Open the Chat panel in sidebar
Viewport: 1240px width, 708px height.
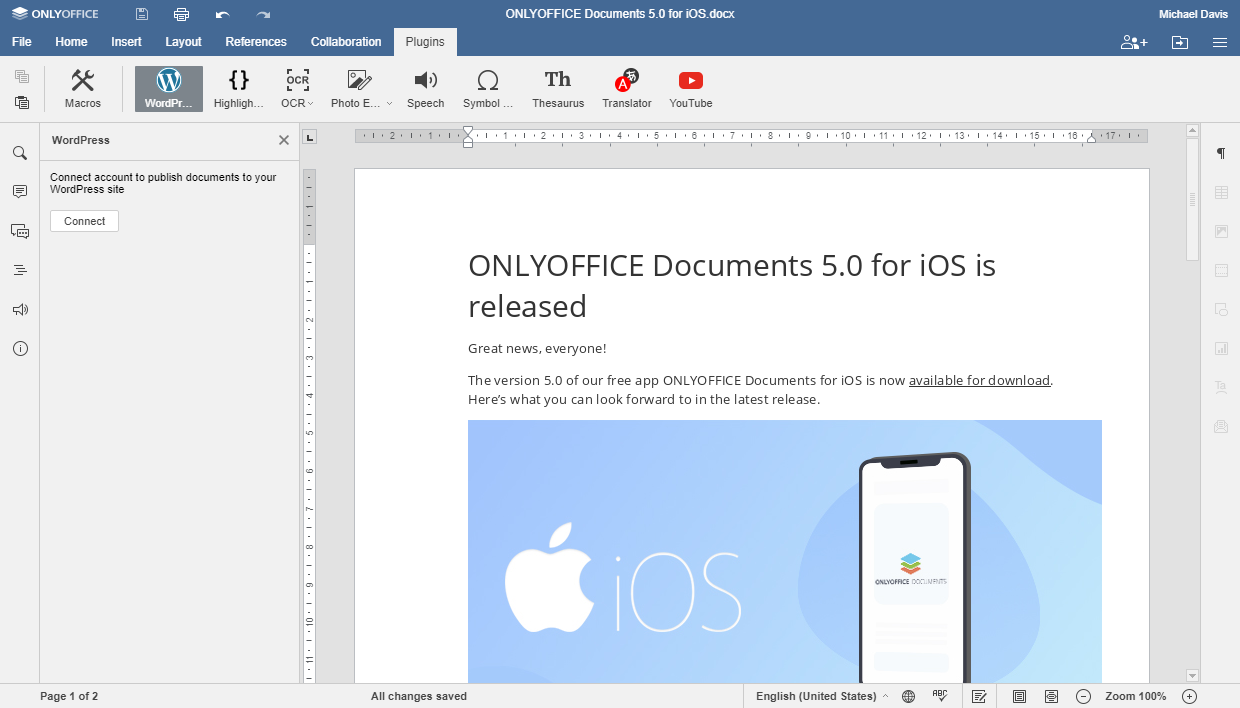pos(20,231)
